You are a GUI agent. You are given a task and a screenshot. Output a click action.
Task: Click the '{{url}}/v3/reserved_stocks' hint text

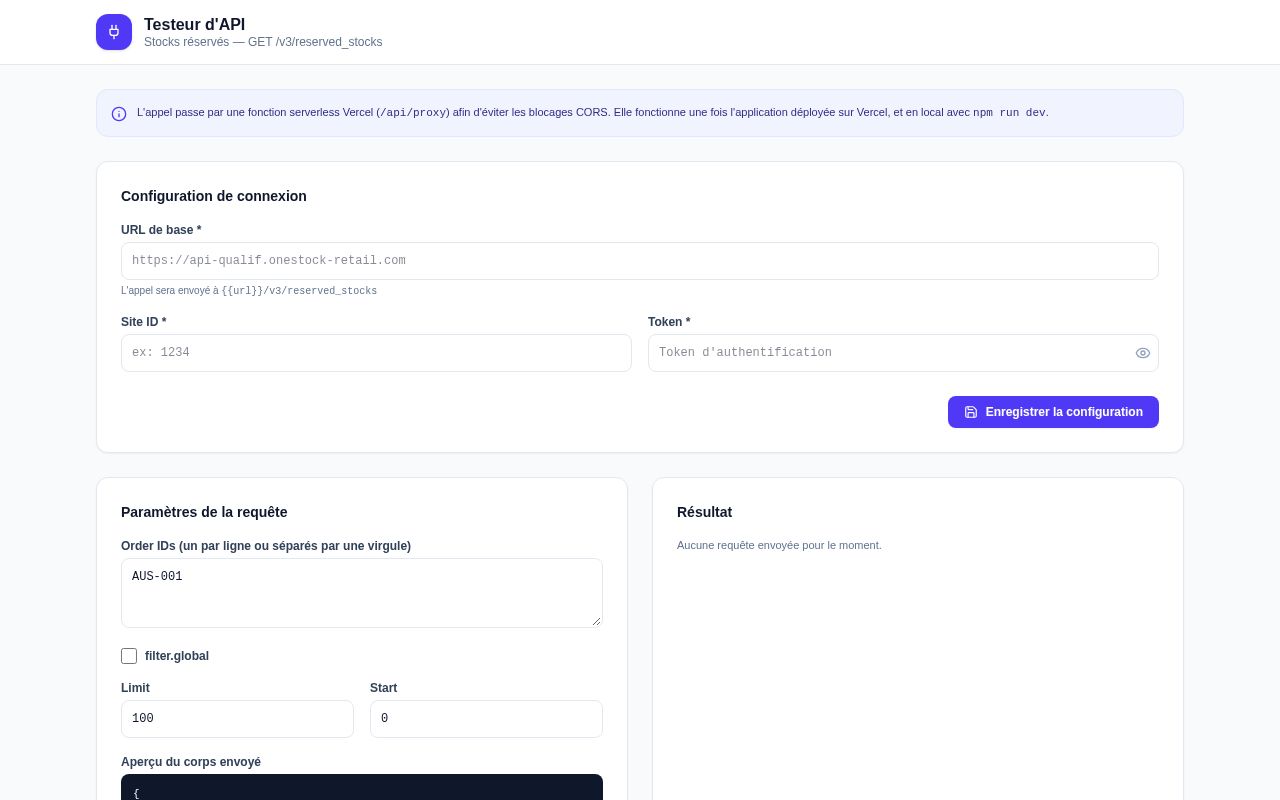point(299,291)
